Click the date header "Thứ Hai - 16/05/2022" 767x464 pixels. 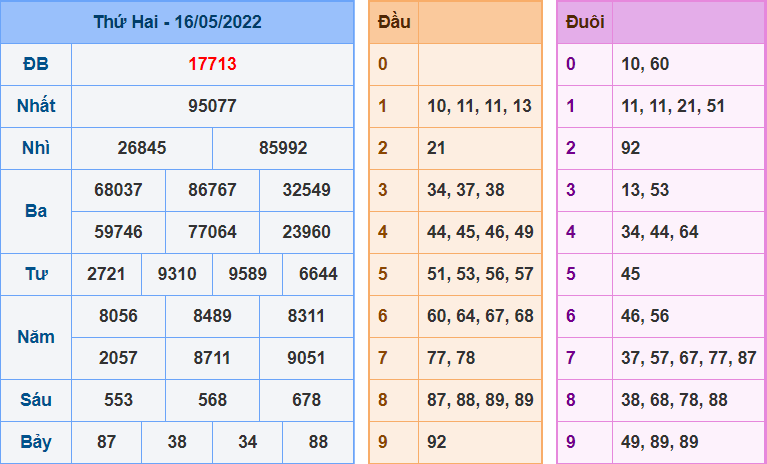pyautogui.click(x=178, y=22)
